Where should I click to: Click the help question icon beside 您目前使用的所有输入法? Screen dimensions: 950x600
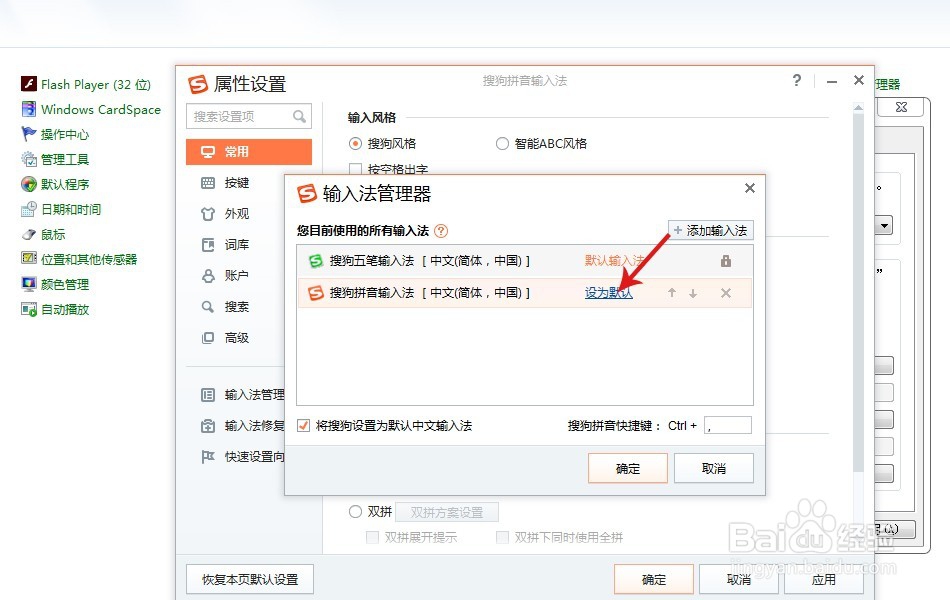point(441,231)
